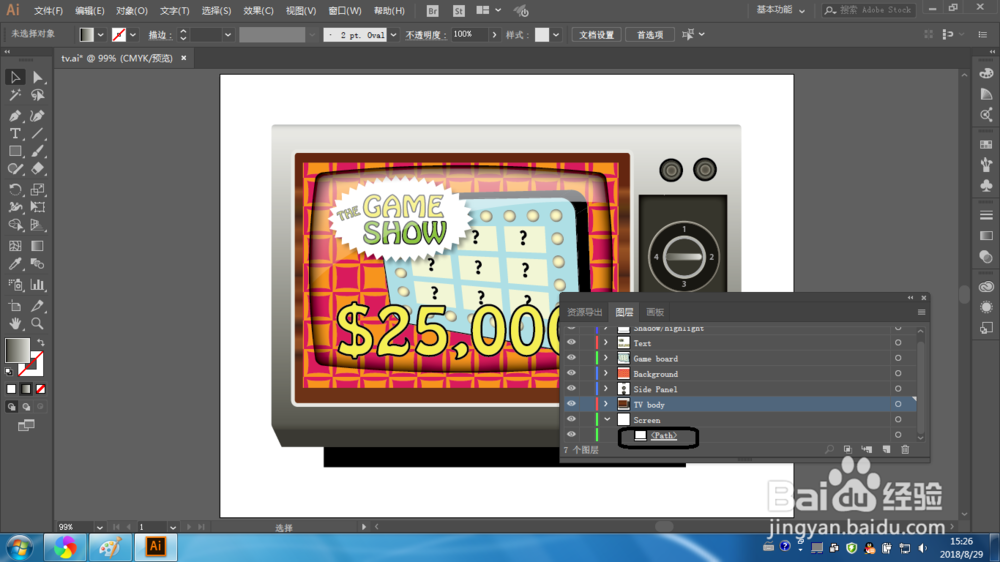Choose the Magic Wand tool
The height and width of the screenshot is (562, 1000).
pos(15,95)
